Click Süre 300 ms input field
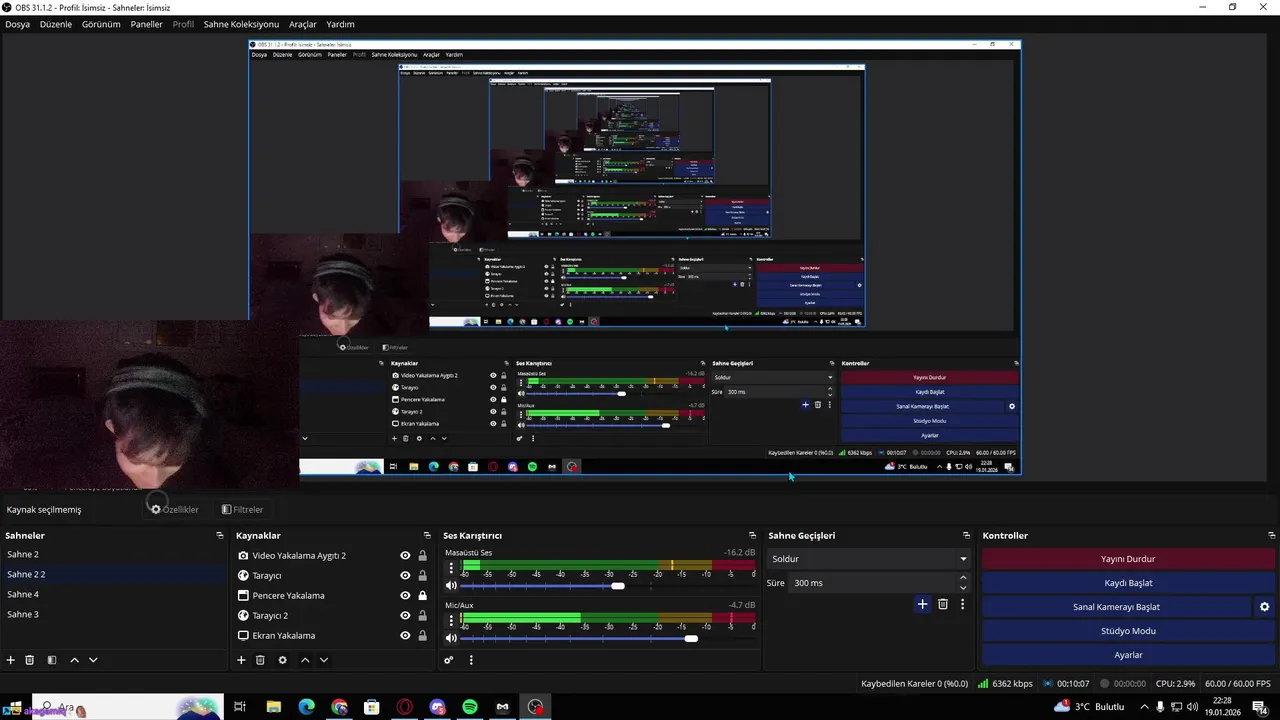The height and width of the screenshot is (720, 1280). tap(873, 583)
